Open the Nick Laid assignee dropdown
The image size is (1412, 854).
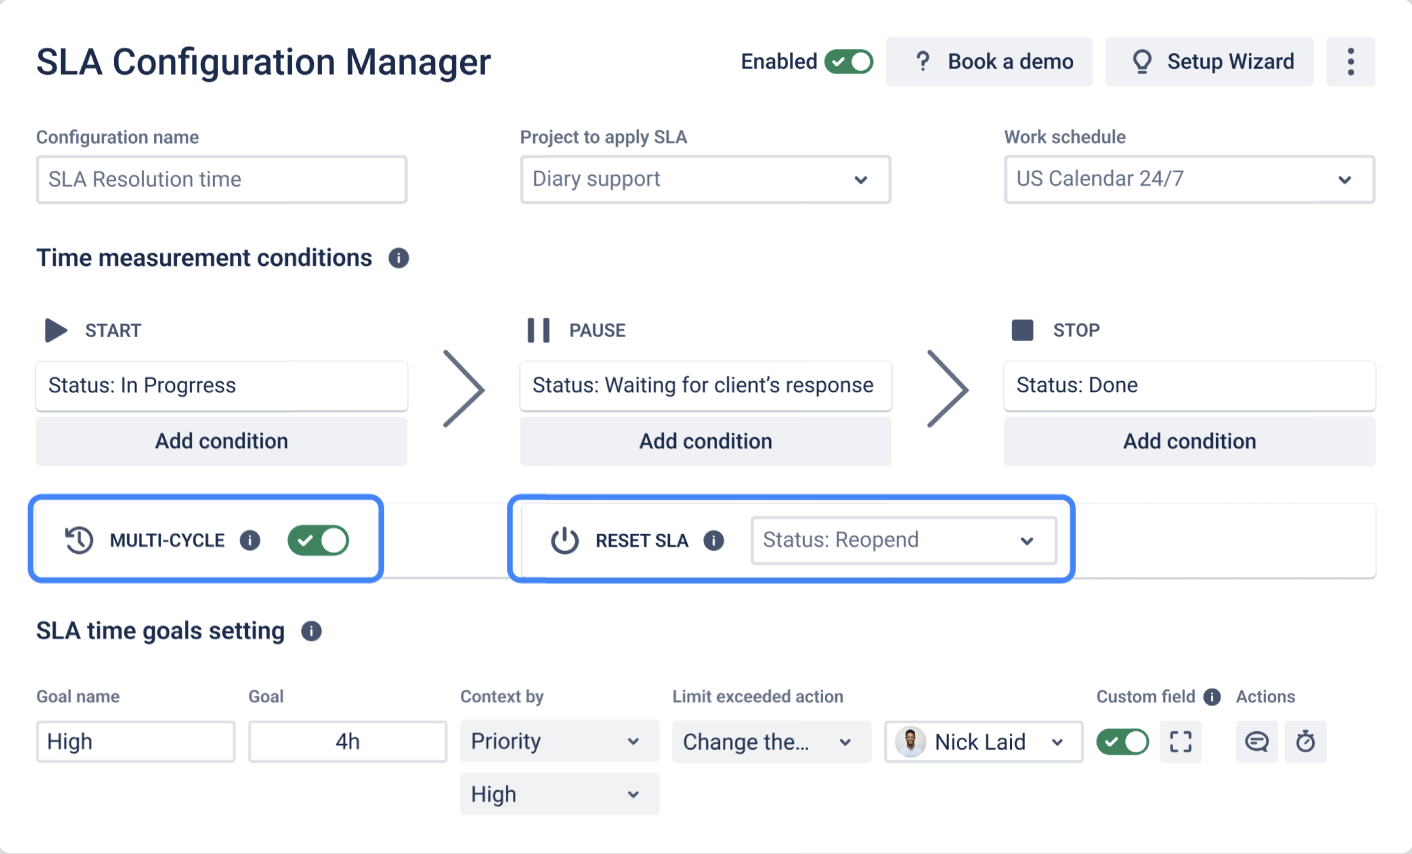(x=983, y=742)
